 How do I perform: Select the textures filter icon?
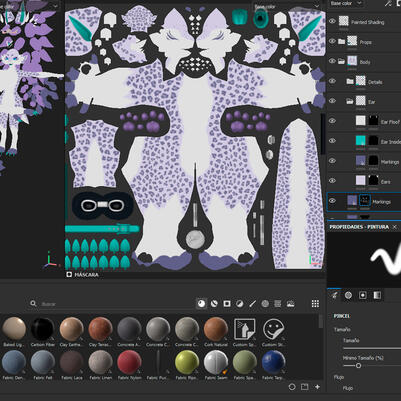[x=278, y=304]
